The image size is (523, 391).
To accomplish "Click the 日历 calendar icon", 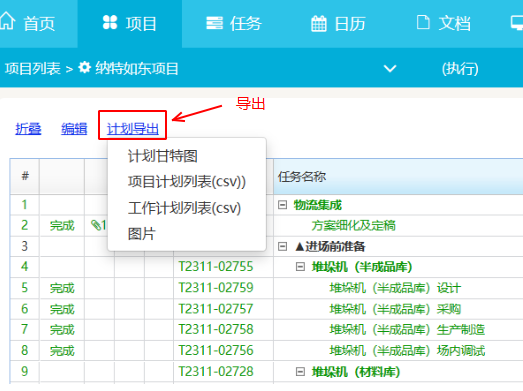I will tap(319, 23).
